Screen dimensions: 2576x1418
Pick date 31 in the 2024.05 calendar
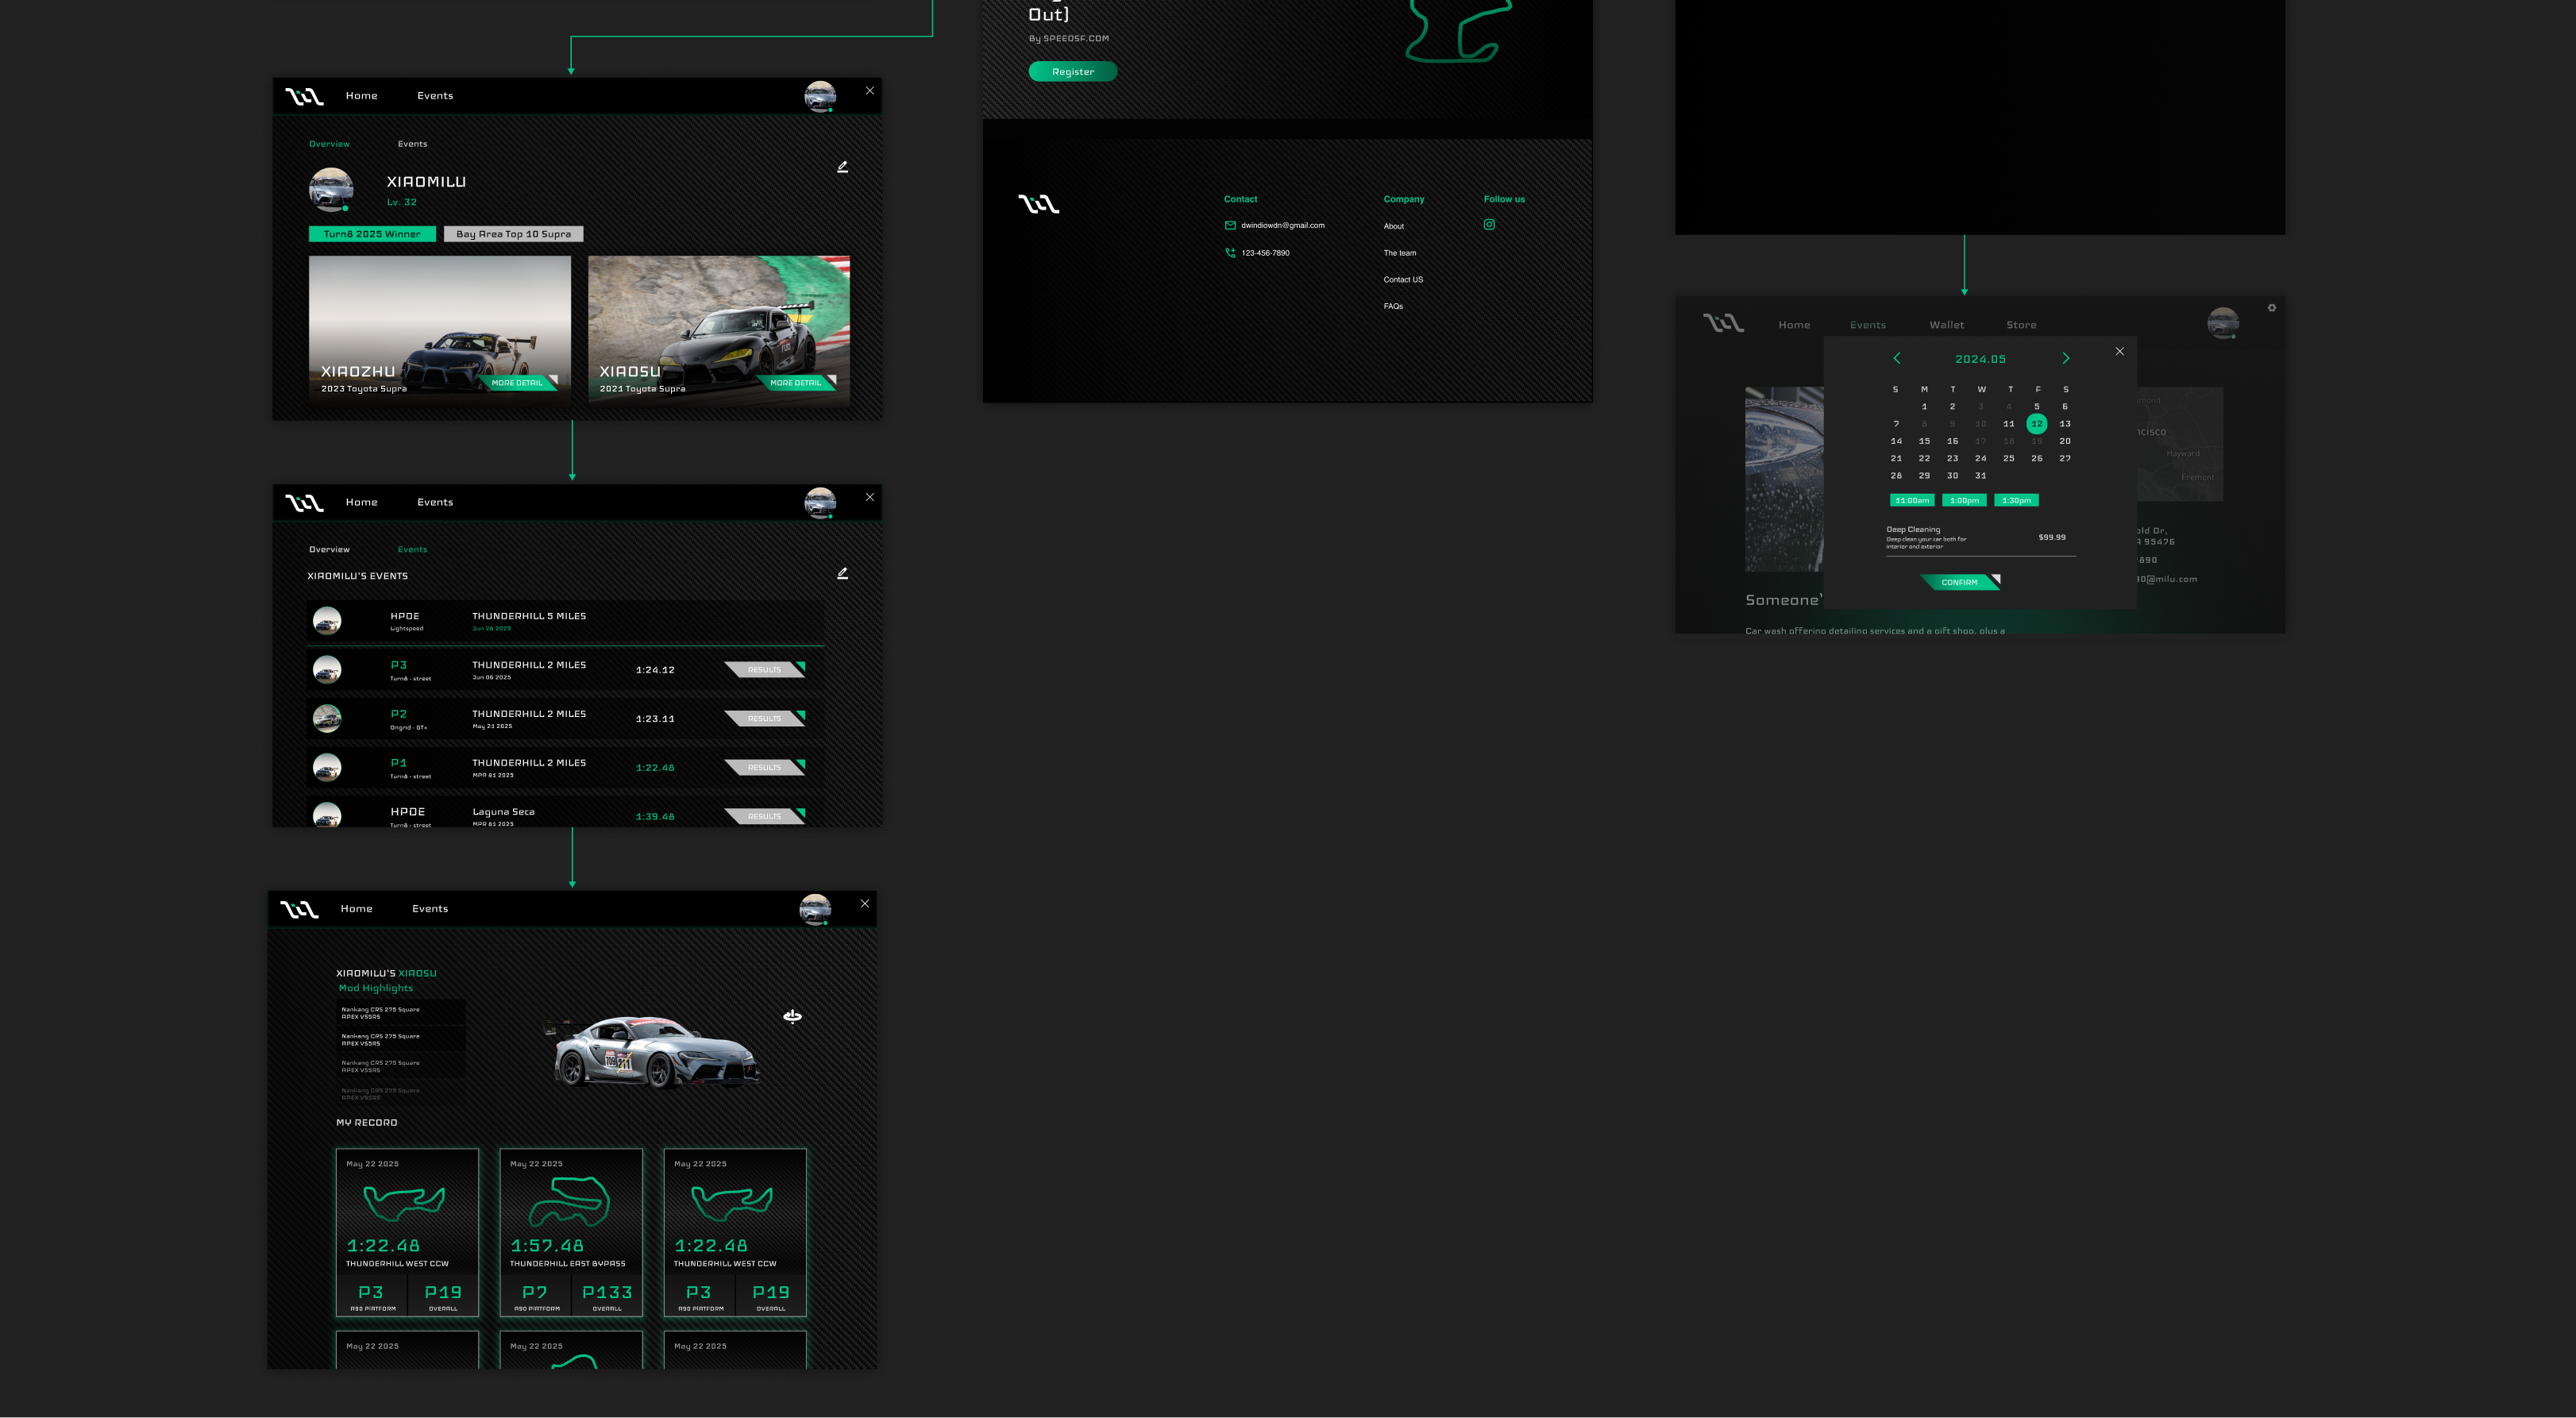click(x=1980, y=476)
